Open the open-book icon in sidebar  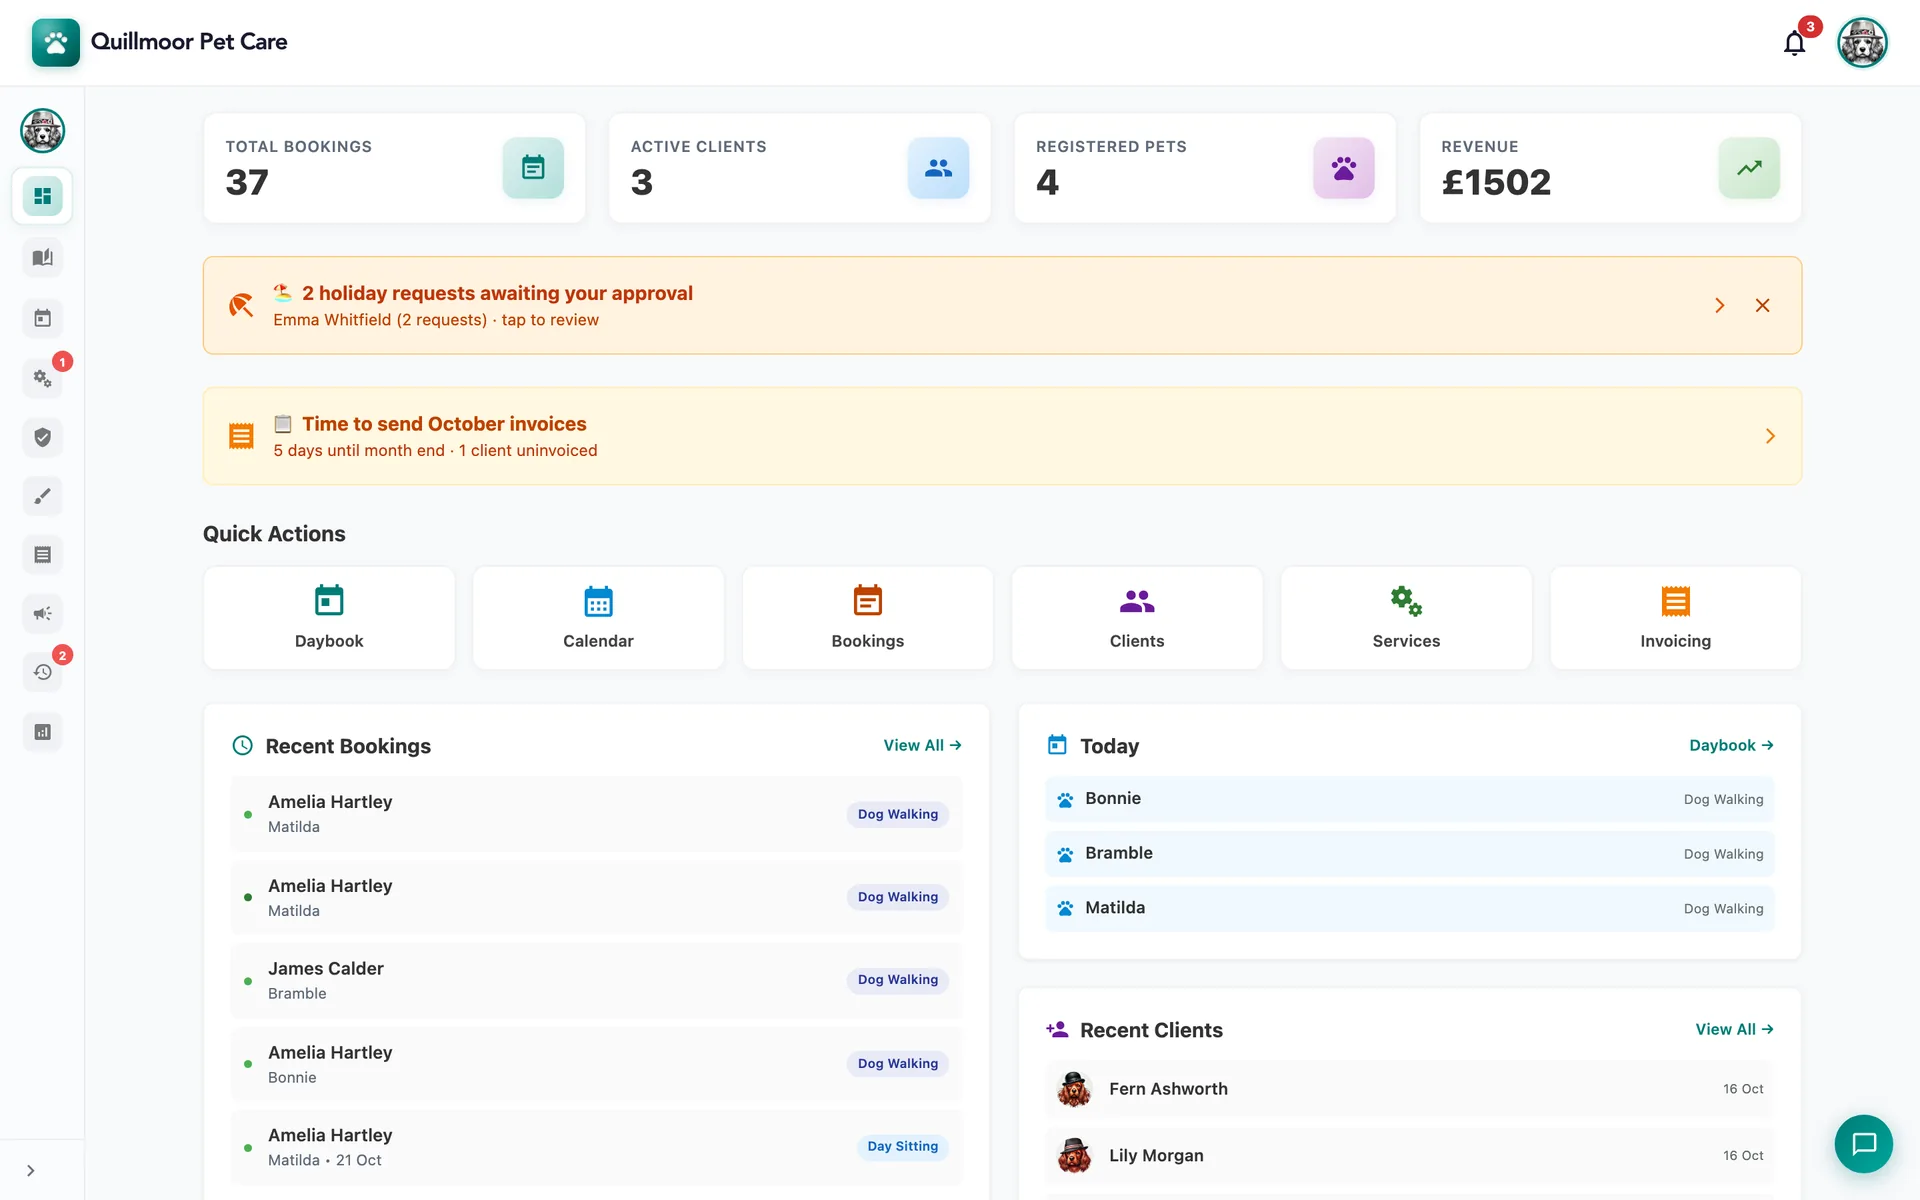[x=42, y=258]
